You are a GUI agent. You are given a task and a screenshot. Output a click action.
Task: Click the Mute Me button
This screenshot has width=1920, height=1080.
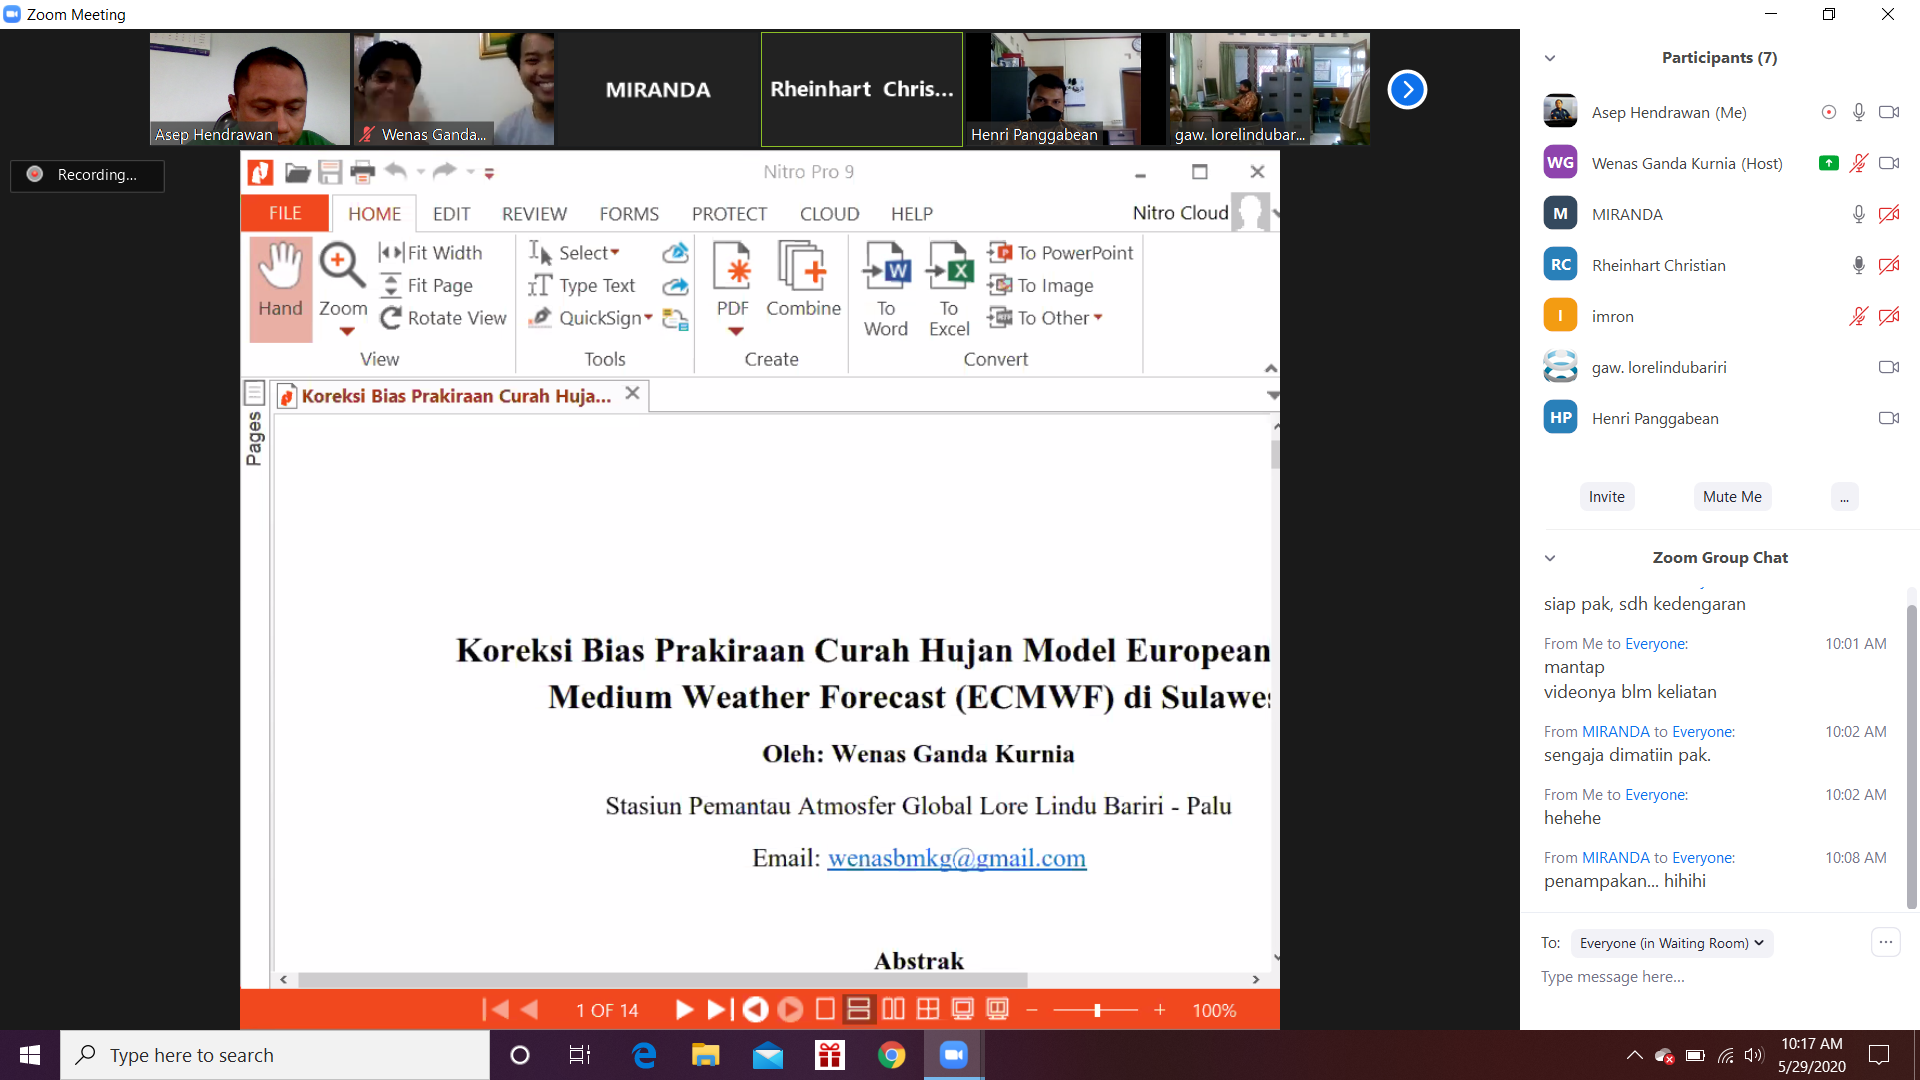pyautogui.click(x=1732, y=497)
